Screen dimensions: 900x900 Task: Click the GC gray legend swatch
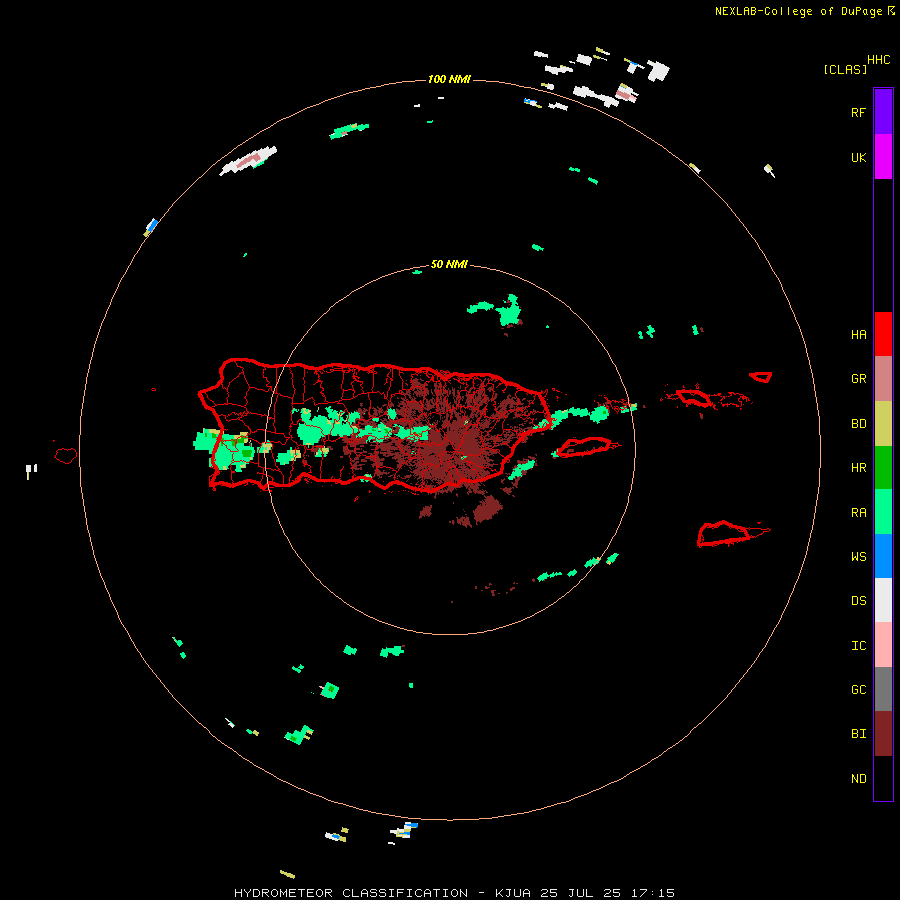coord(883,689)
